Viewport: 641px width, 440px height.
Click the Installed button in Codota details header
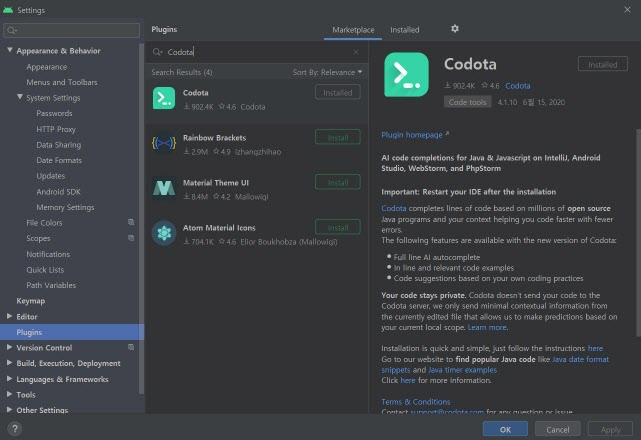[603, 64]
